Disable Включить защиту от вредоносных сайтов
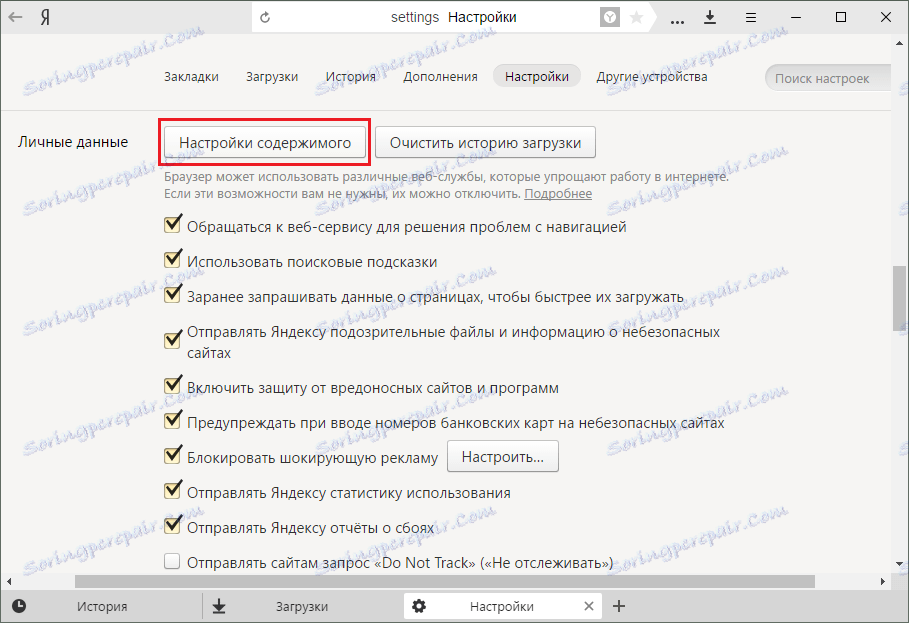909x623 pixels. (x=172, y=385)
